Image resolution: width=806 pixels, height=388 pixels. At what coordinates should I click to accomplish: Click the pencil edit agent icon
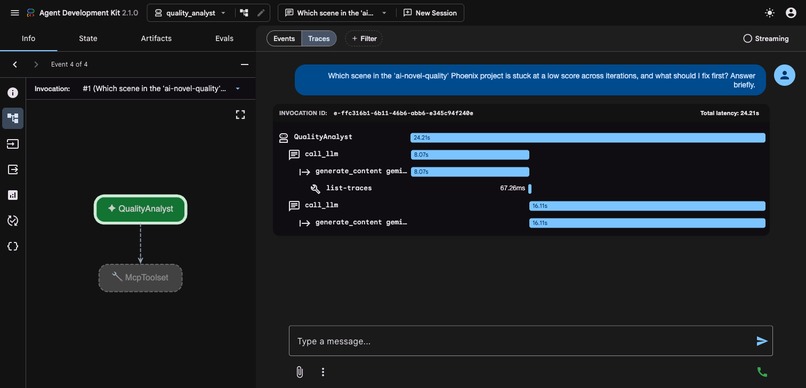261,13
